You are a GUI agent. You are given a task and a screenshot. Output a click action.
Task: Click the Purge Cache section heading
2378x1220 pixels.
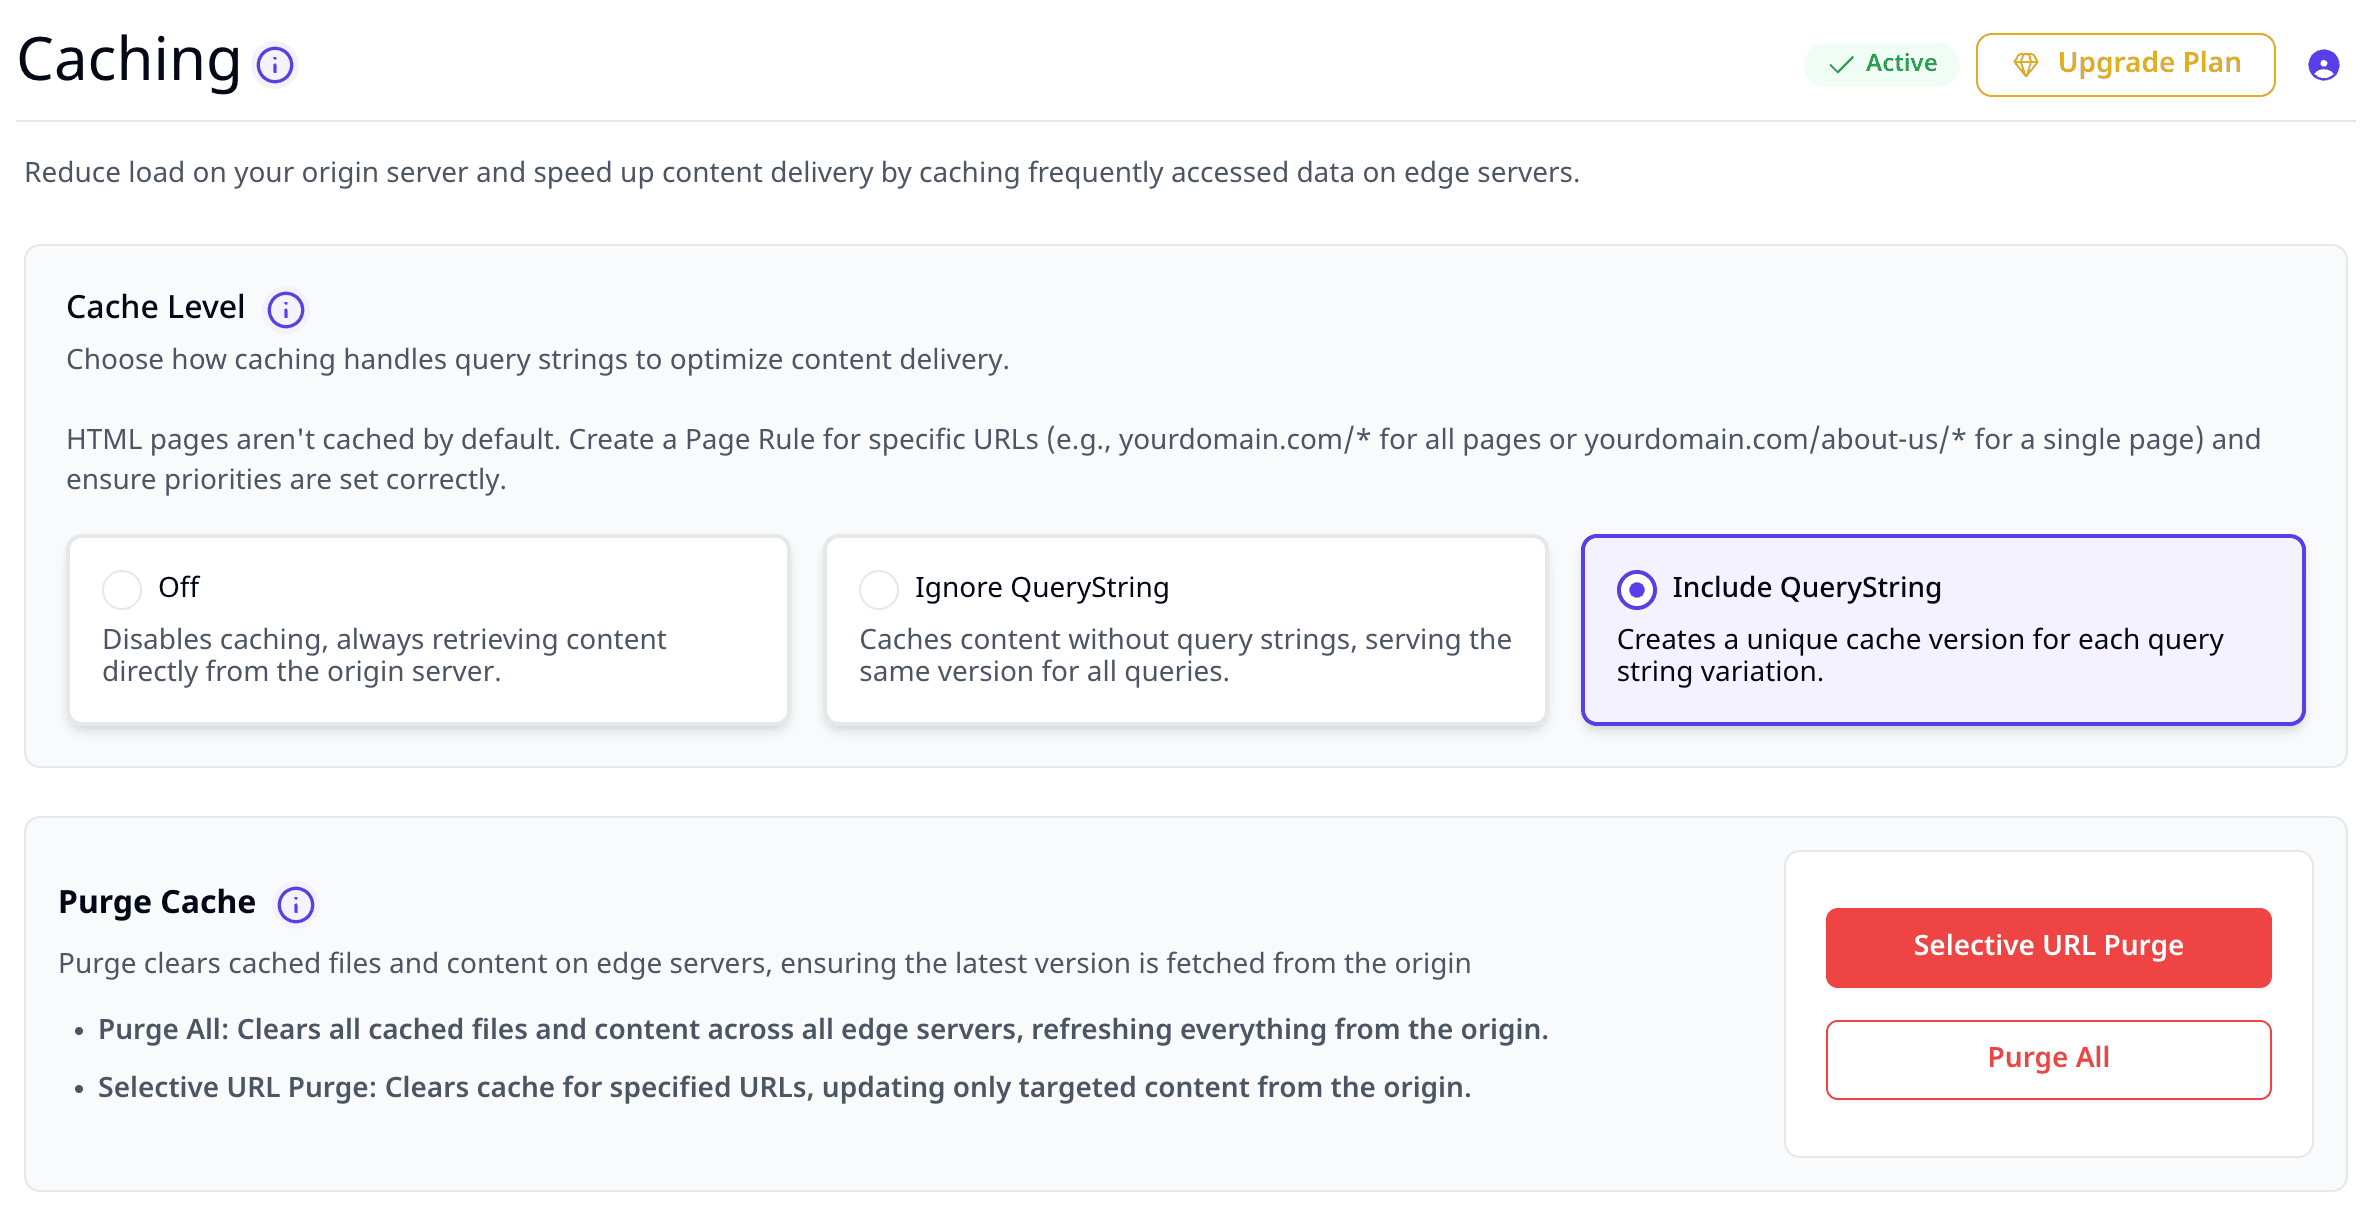coord(157,902)
